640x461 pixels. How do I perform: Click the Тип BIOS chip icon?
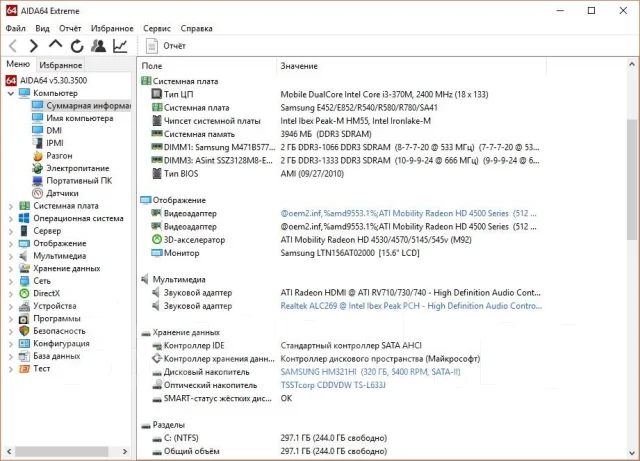click(x=157, y=173)
